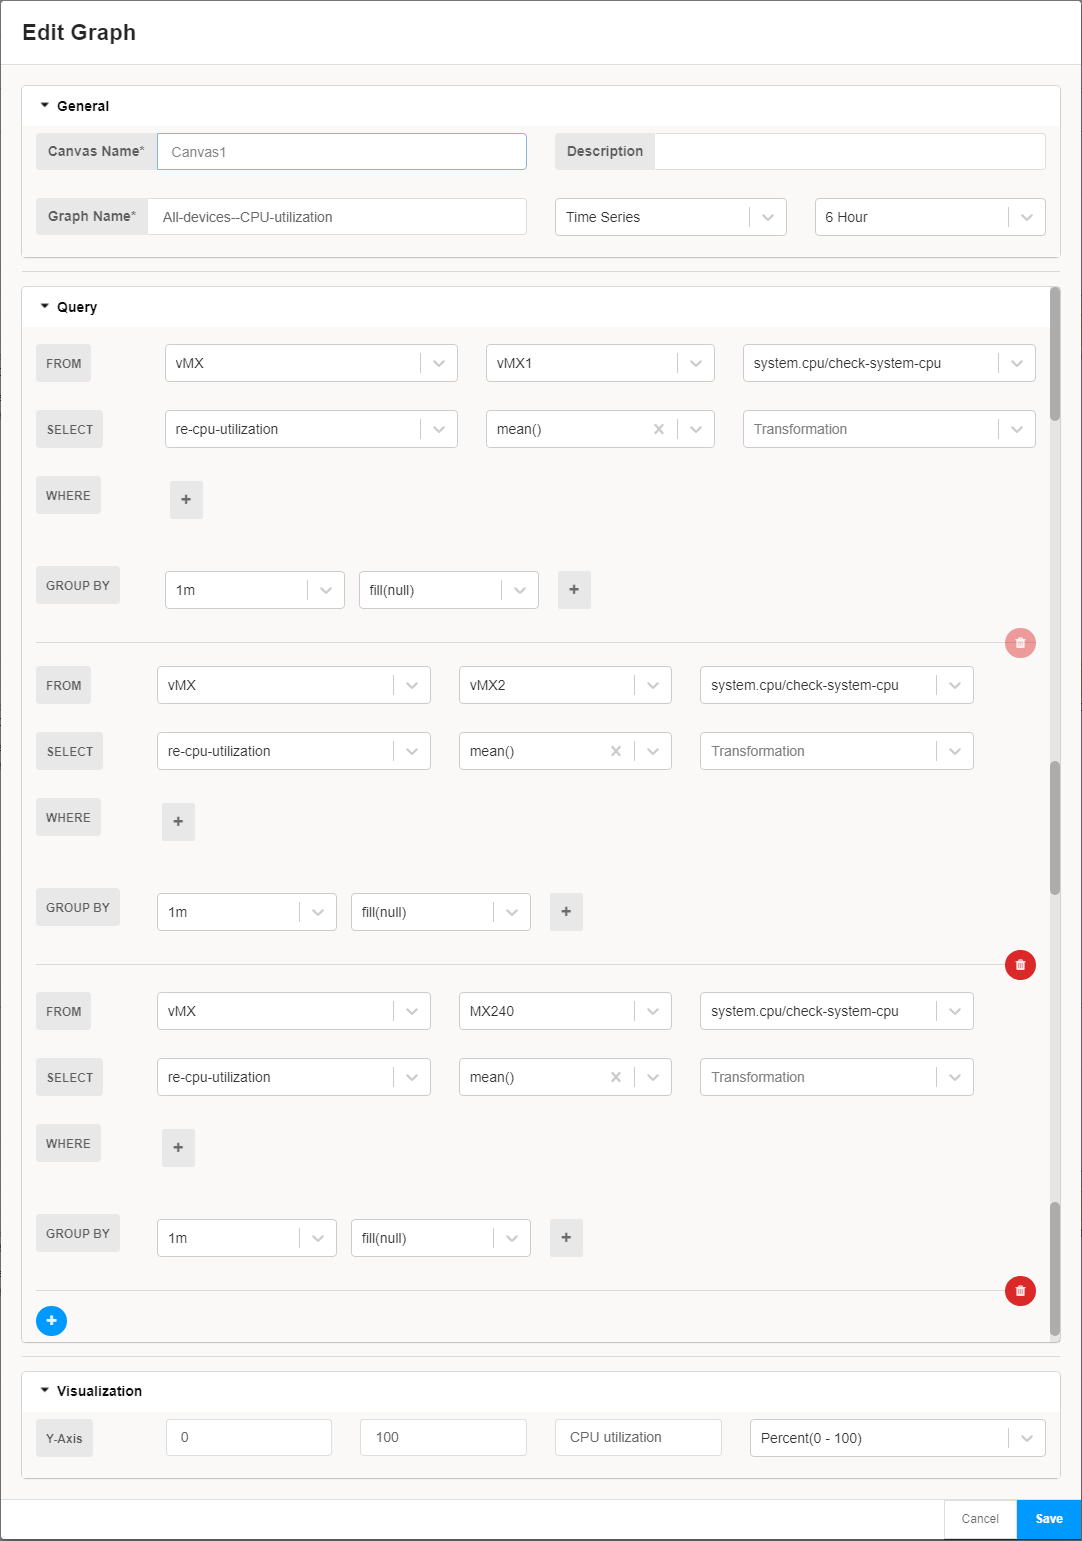Open the vMX device group dropdown in the first query
The height and width of the screenshot is (1541, 1082).
[311, 363]
